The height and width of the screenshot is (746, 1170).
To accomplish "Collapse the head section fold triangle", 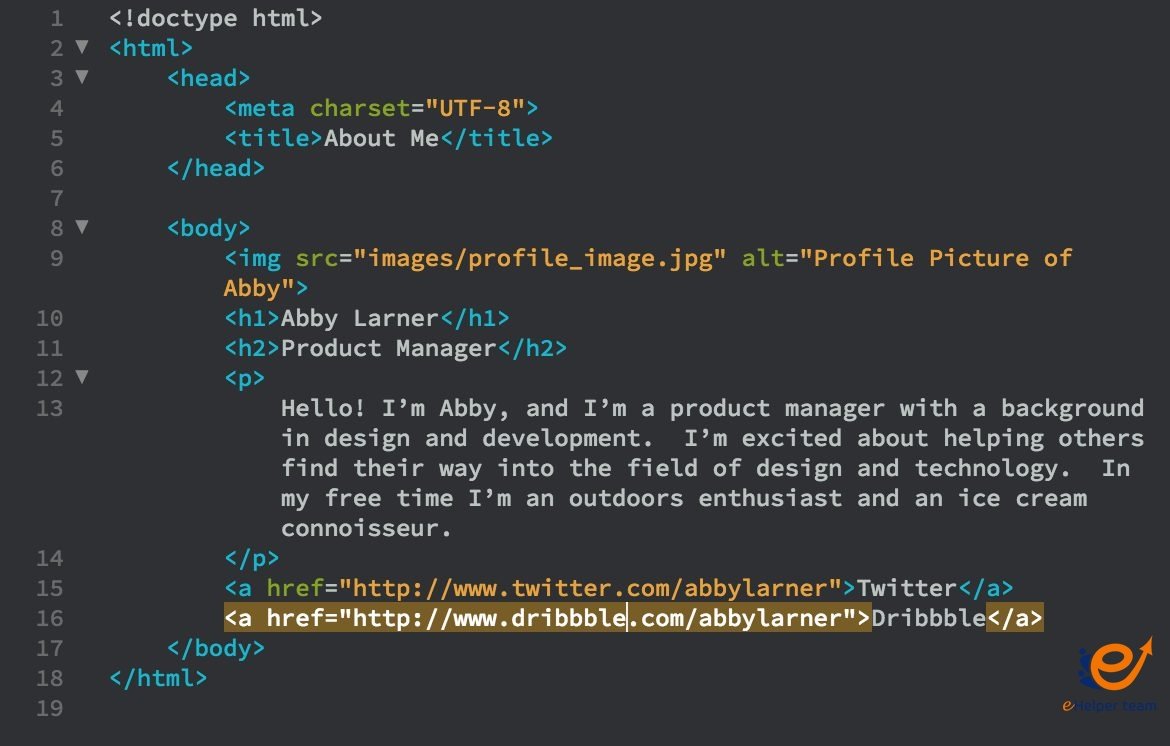I will coord(82,77).
